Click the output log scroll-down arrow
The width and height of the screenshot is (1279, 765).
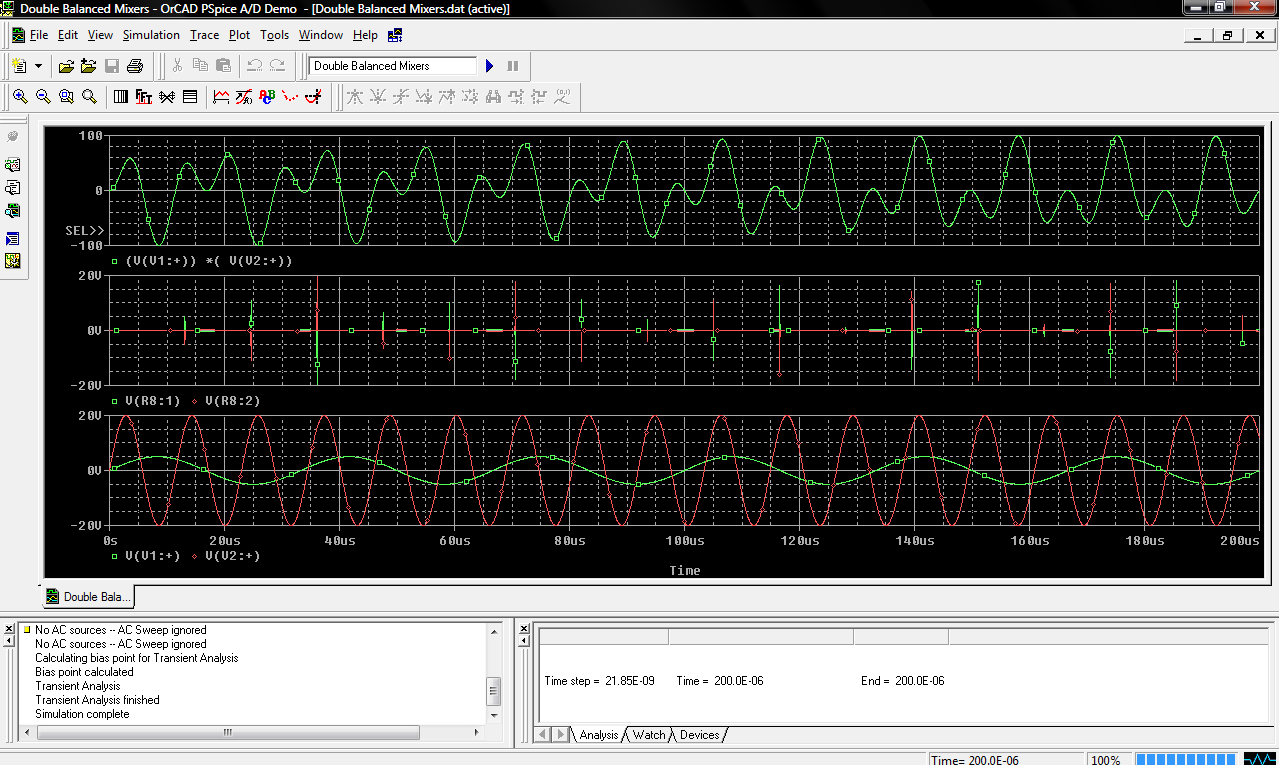(494, 714)
